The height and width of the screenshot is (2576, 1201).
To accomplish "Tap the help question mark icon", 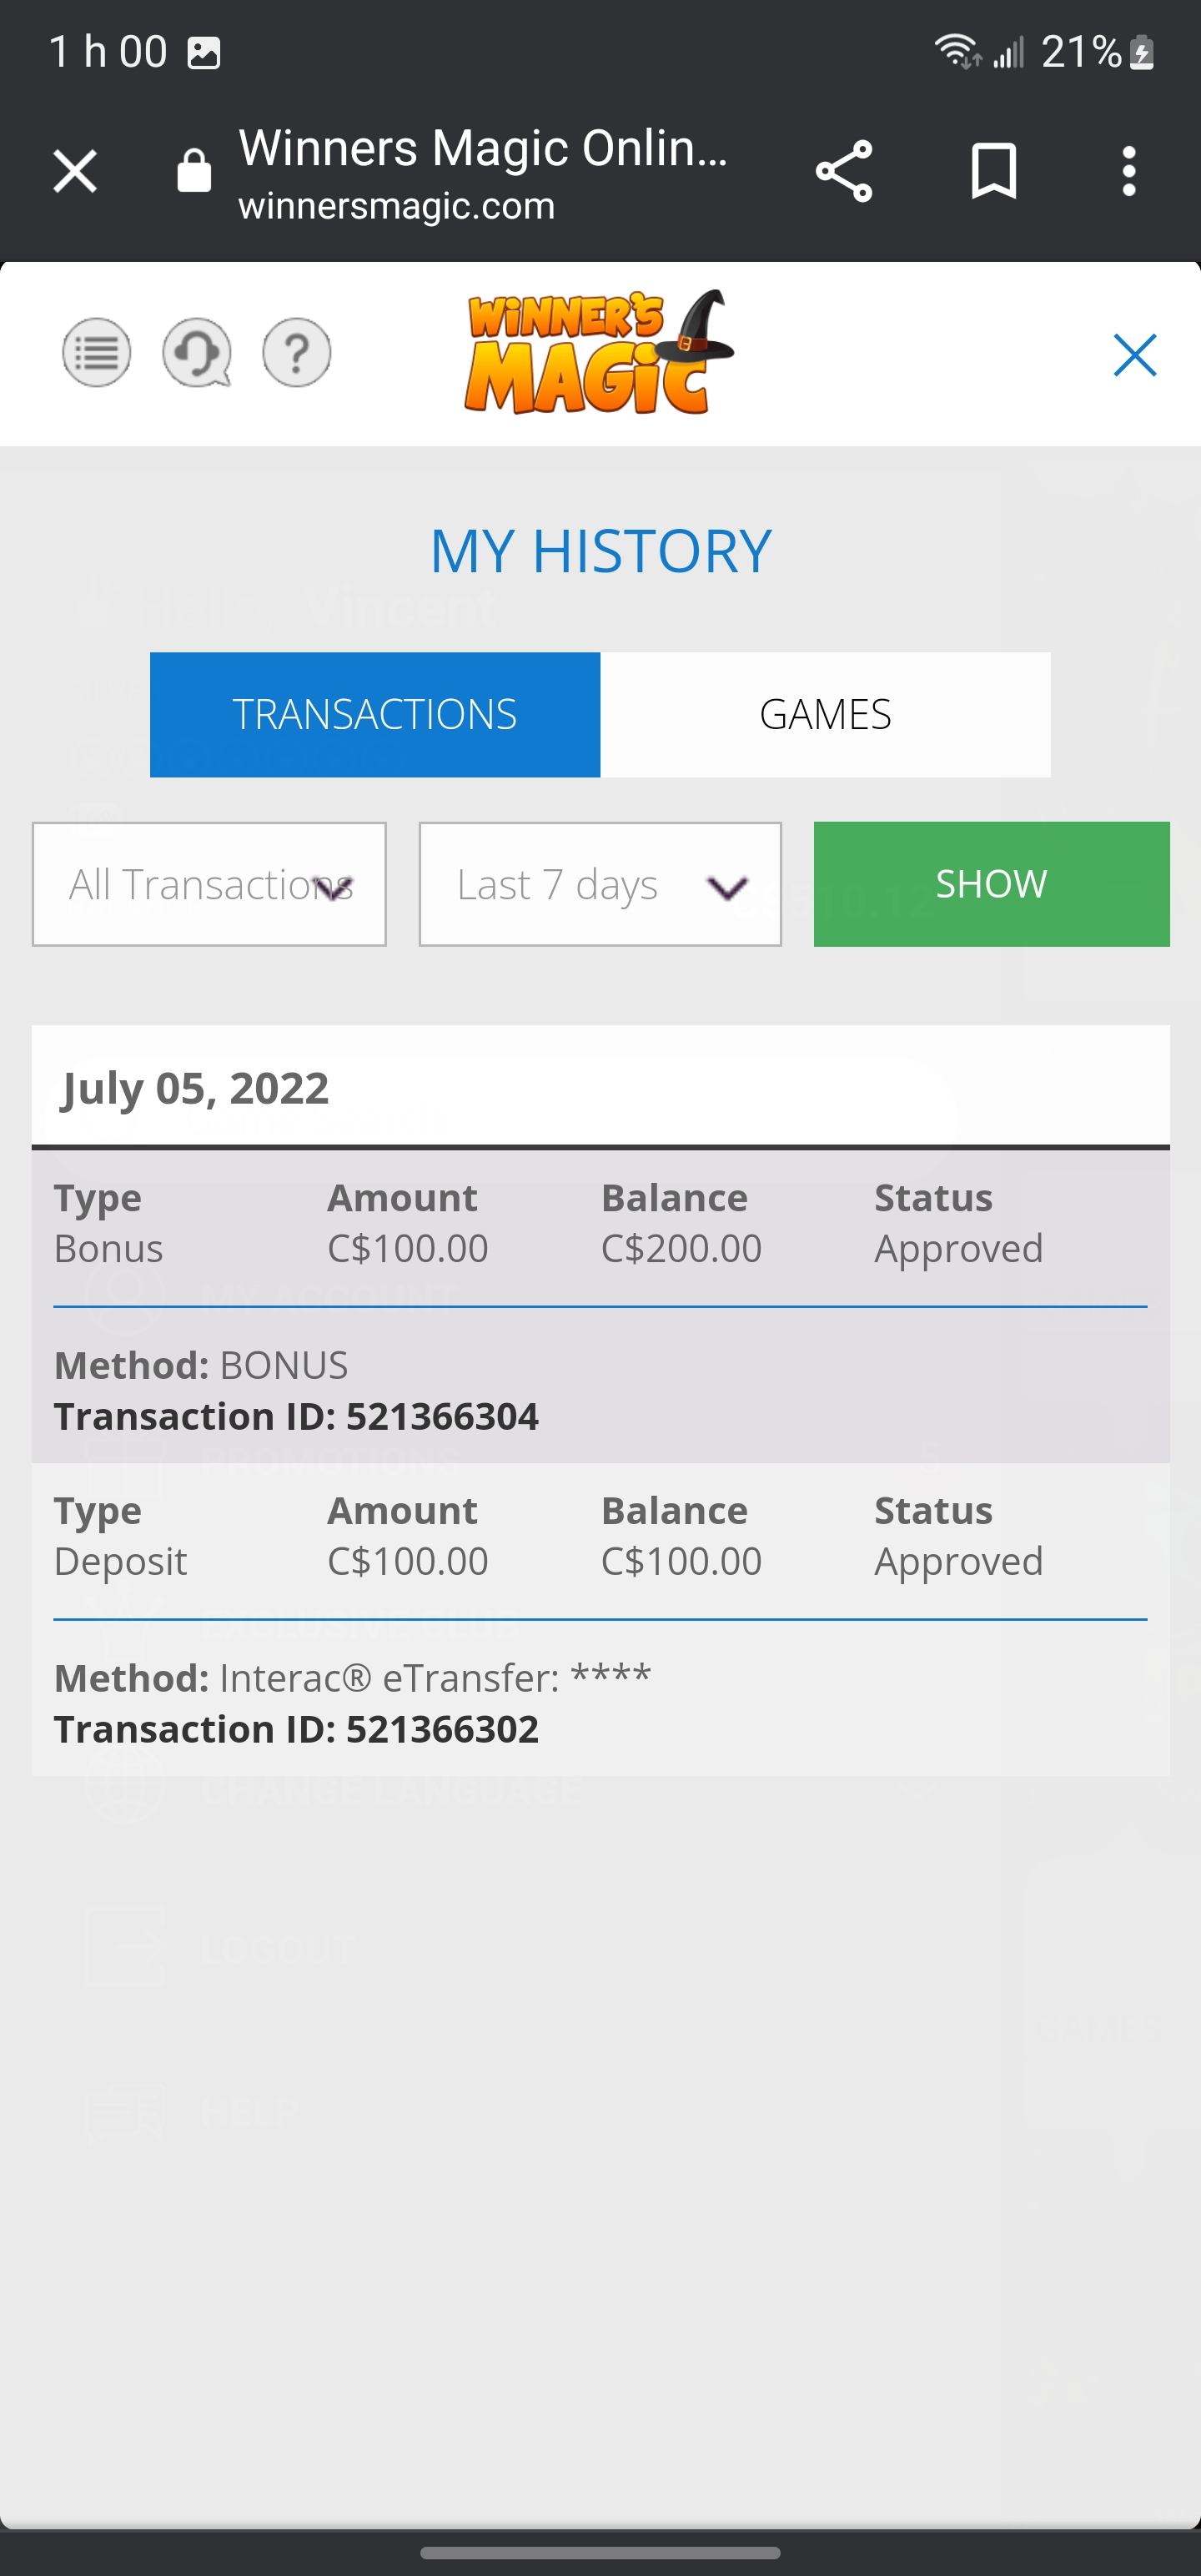I will pos(297,352).
